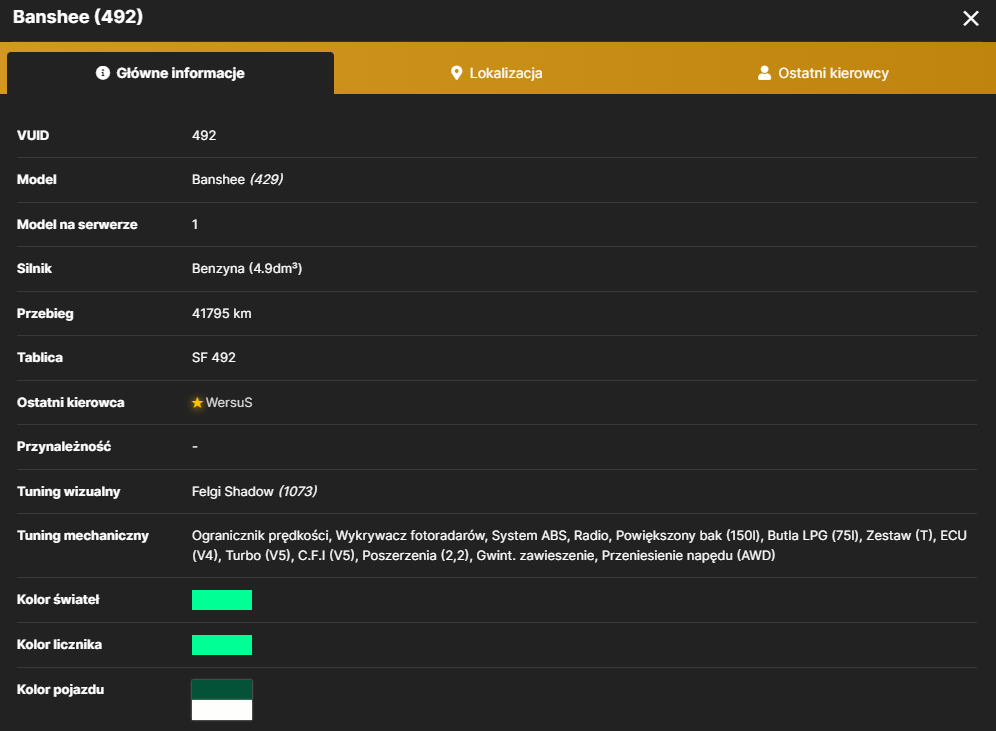Open the Główne informacje tab

[170, 73]
